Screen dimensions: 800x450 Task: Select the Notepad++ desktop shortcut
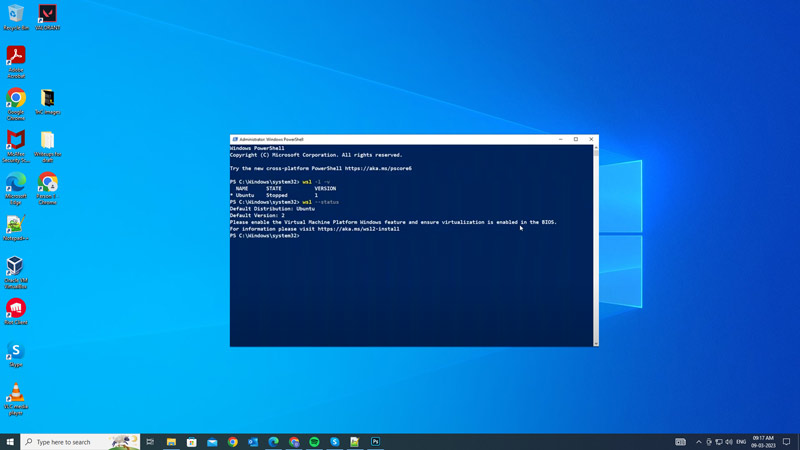coord(16,228)
